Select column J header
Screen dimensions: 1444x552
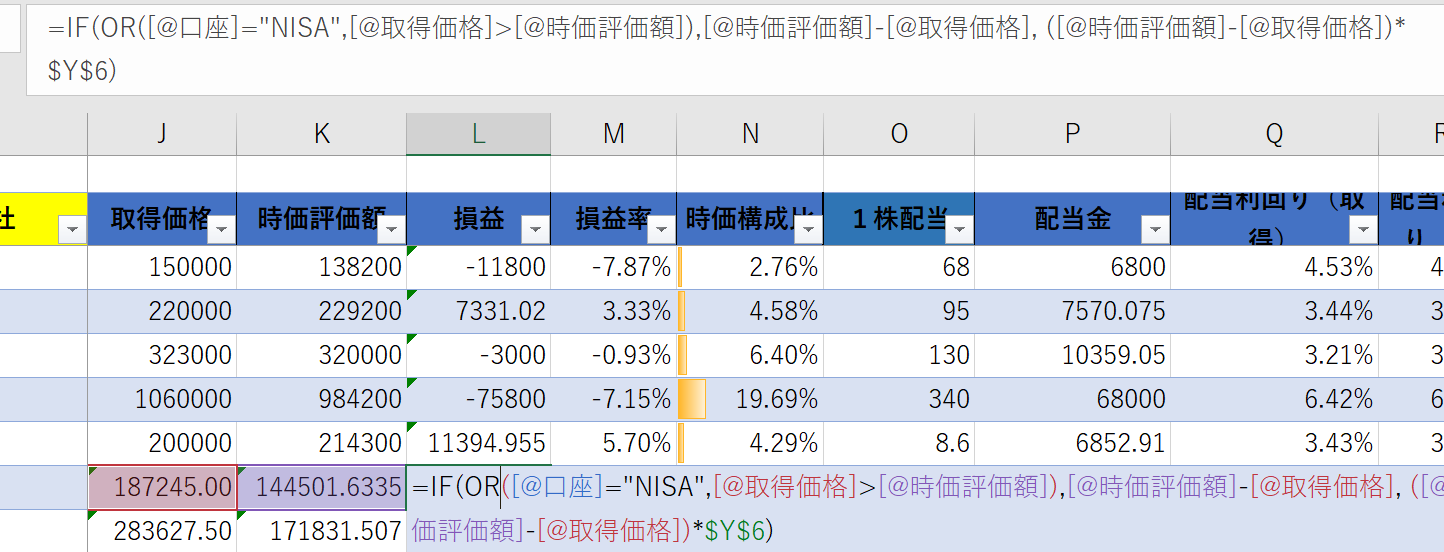[x=162, y=134]
